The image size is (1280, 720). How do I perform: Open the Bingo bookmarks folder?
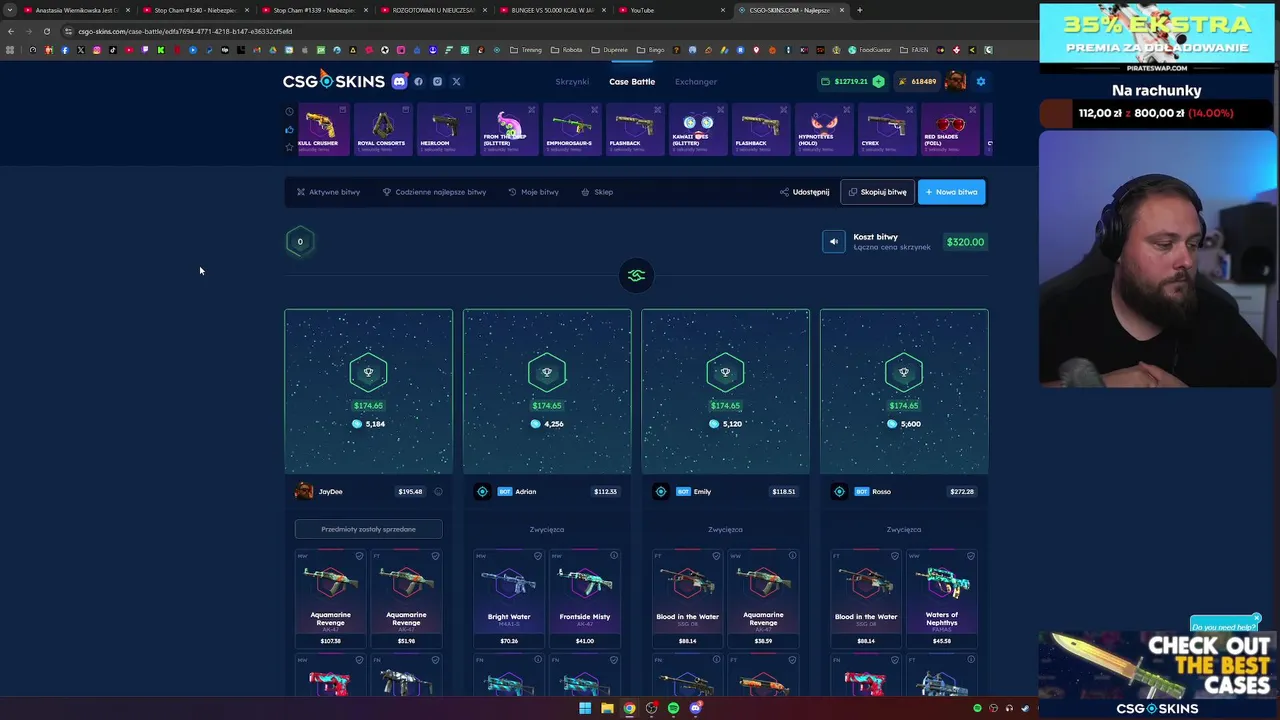click(651, 50)
